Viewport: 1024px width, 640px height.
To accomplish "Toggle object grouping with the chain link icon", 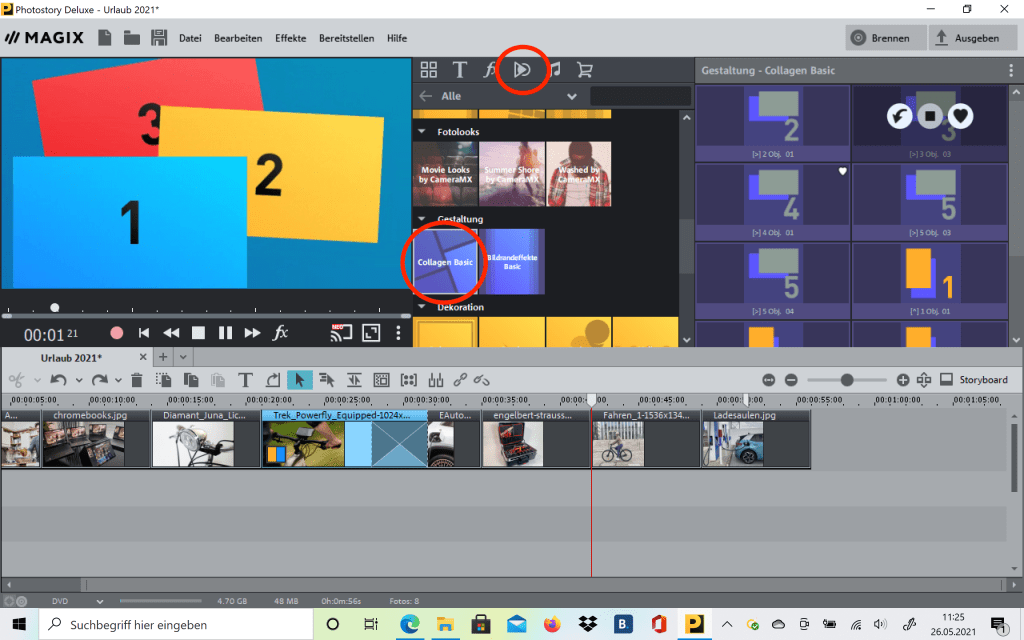I will [x=460, y=380].
